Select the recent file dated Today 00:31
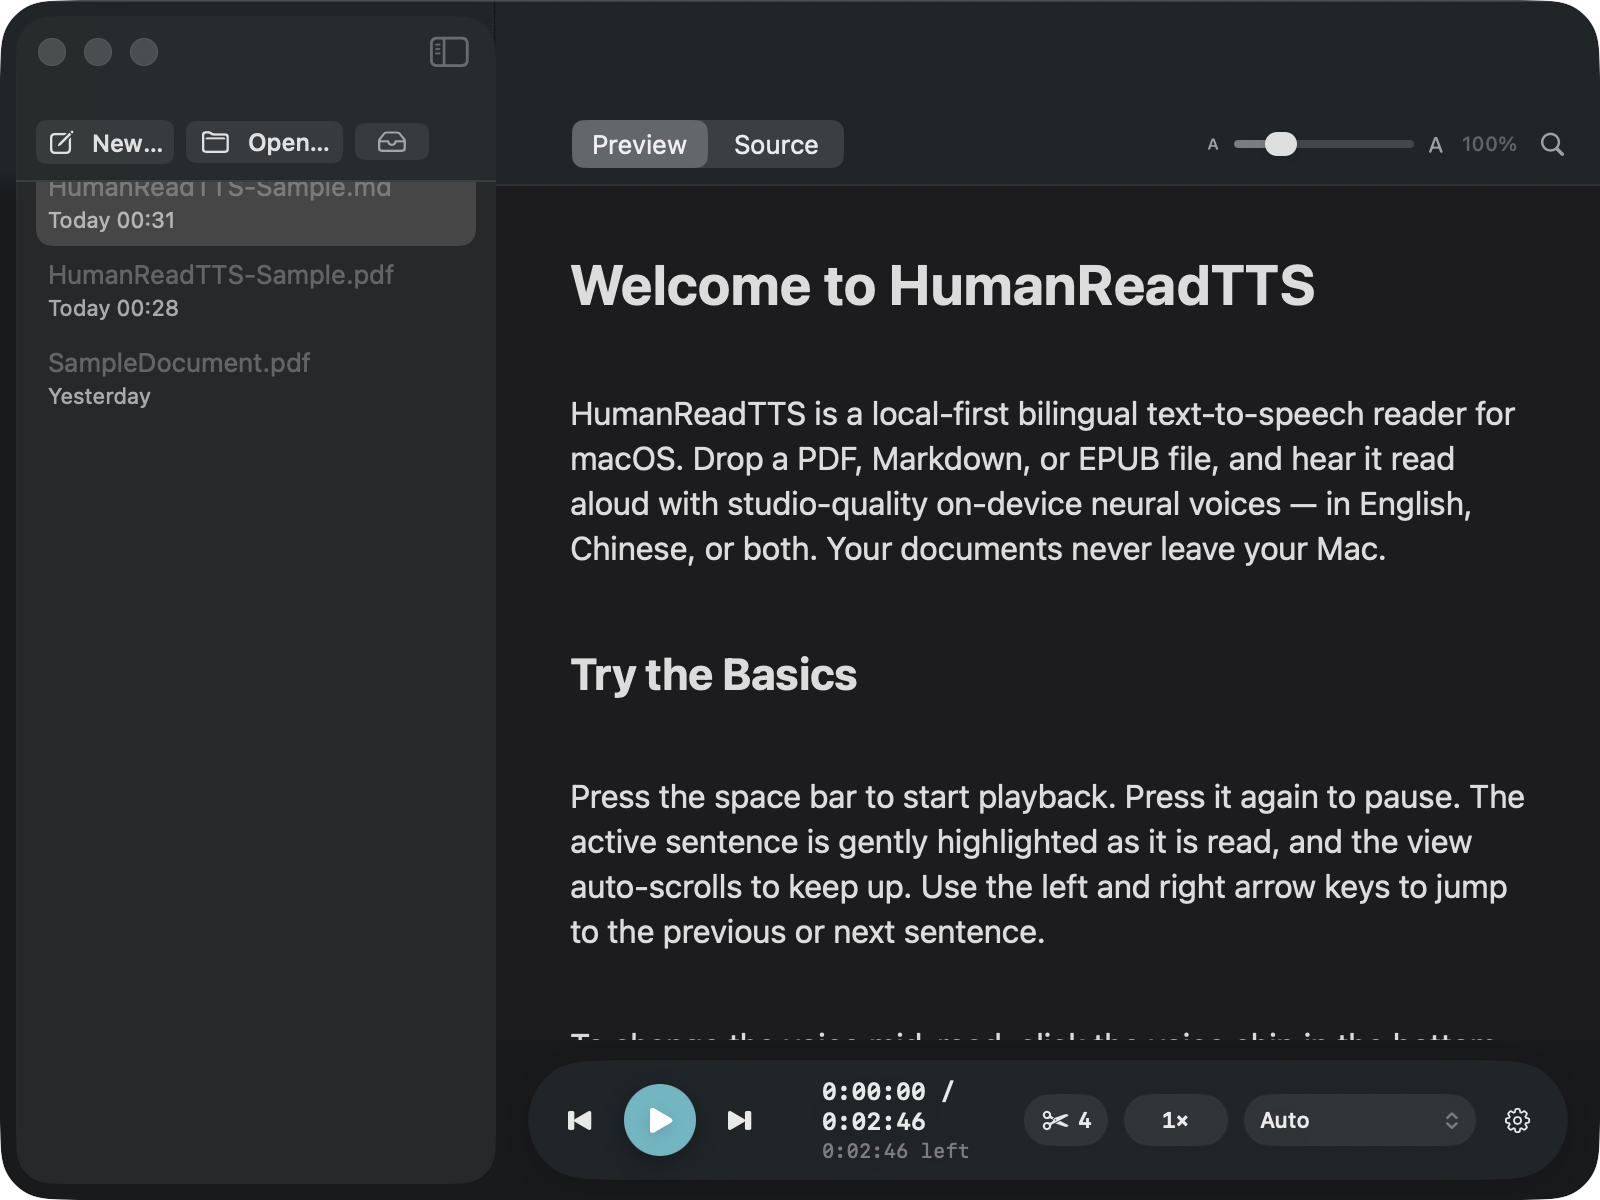The height and width of the screenshot is (1200, 1600). pos(256,212)
